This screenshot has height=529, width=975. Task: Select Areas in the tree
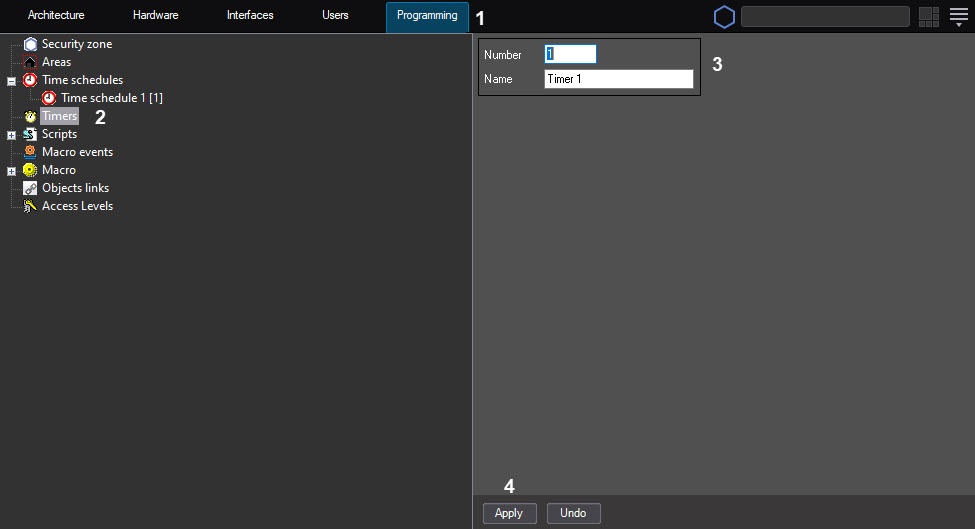(57, 62)
